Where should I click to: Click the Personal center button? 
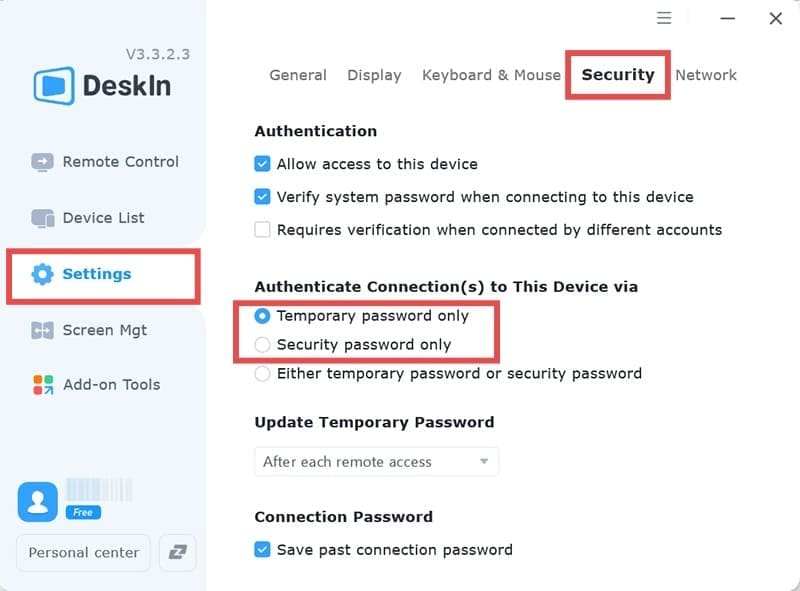pos(84,553)
